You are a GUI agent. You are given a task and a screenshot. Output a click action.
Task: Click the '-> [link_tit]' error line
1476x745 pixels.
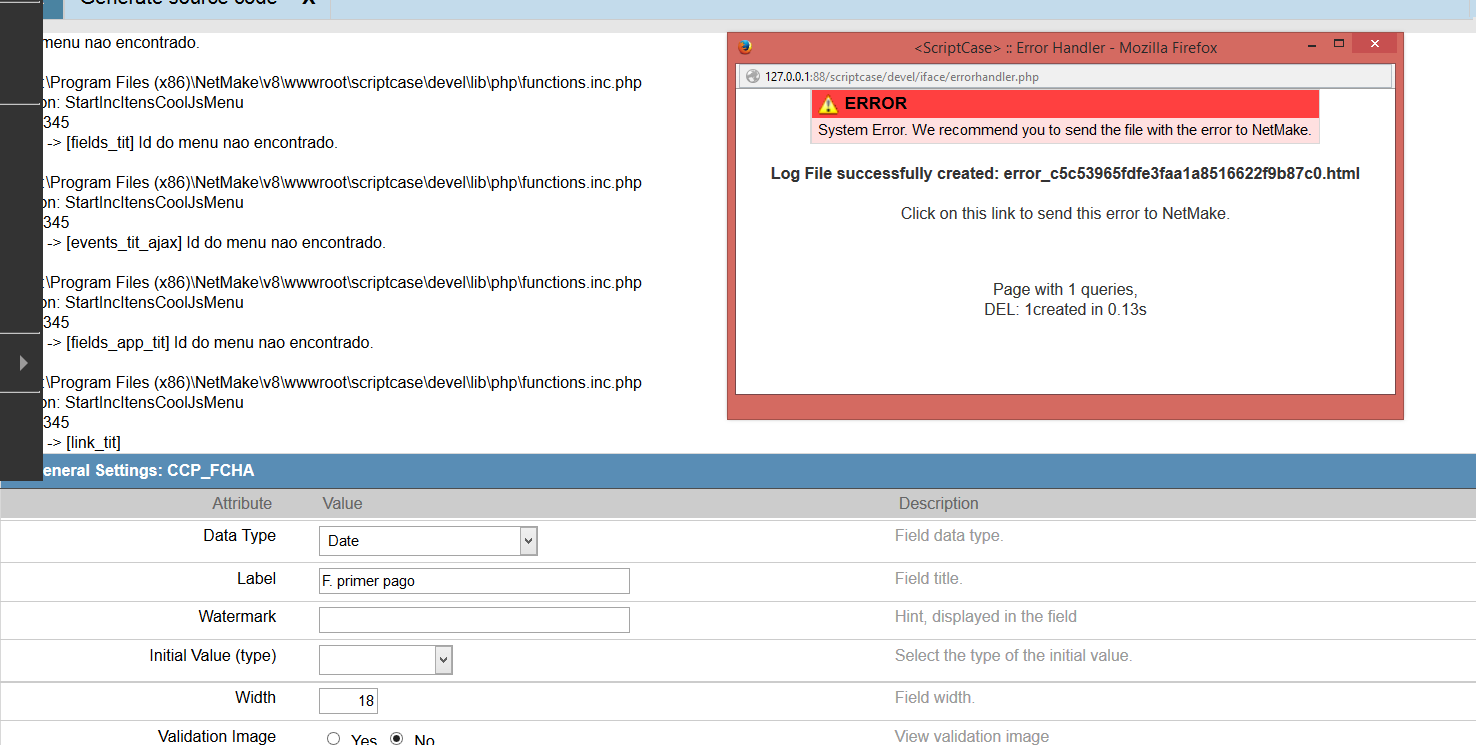pos(83,443)
